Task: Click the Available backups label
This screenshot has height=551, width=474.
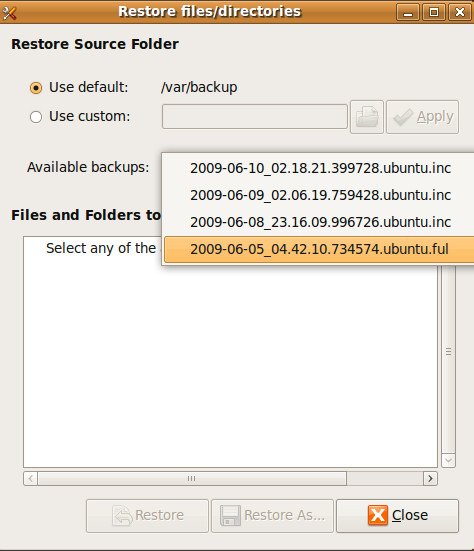Action: 88,167
